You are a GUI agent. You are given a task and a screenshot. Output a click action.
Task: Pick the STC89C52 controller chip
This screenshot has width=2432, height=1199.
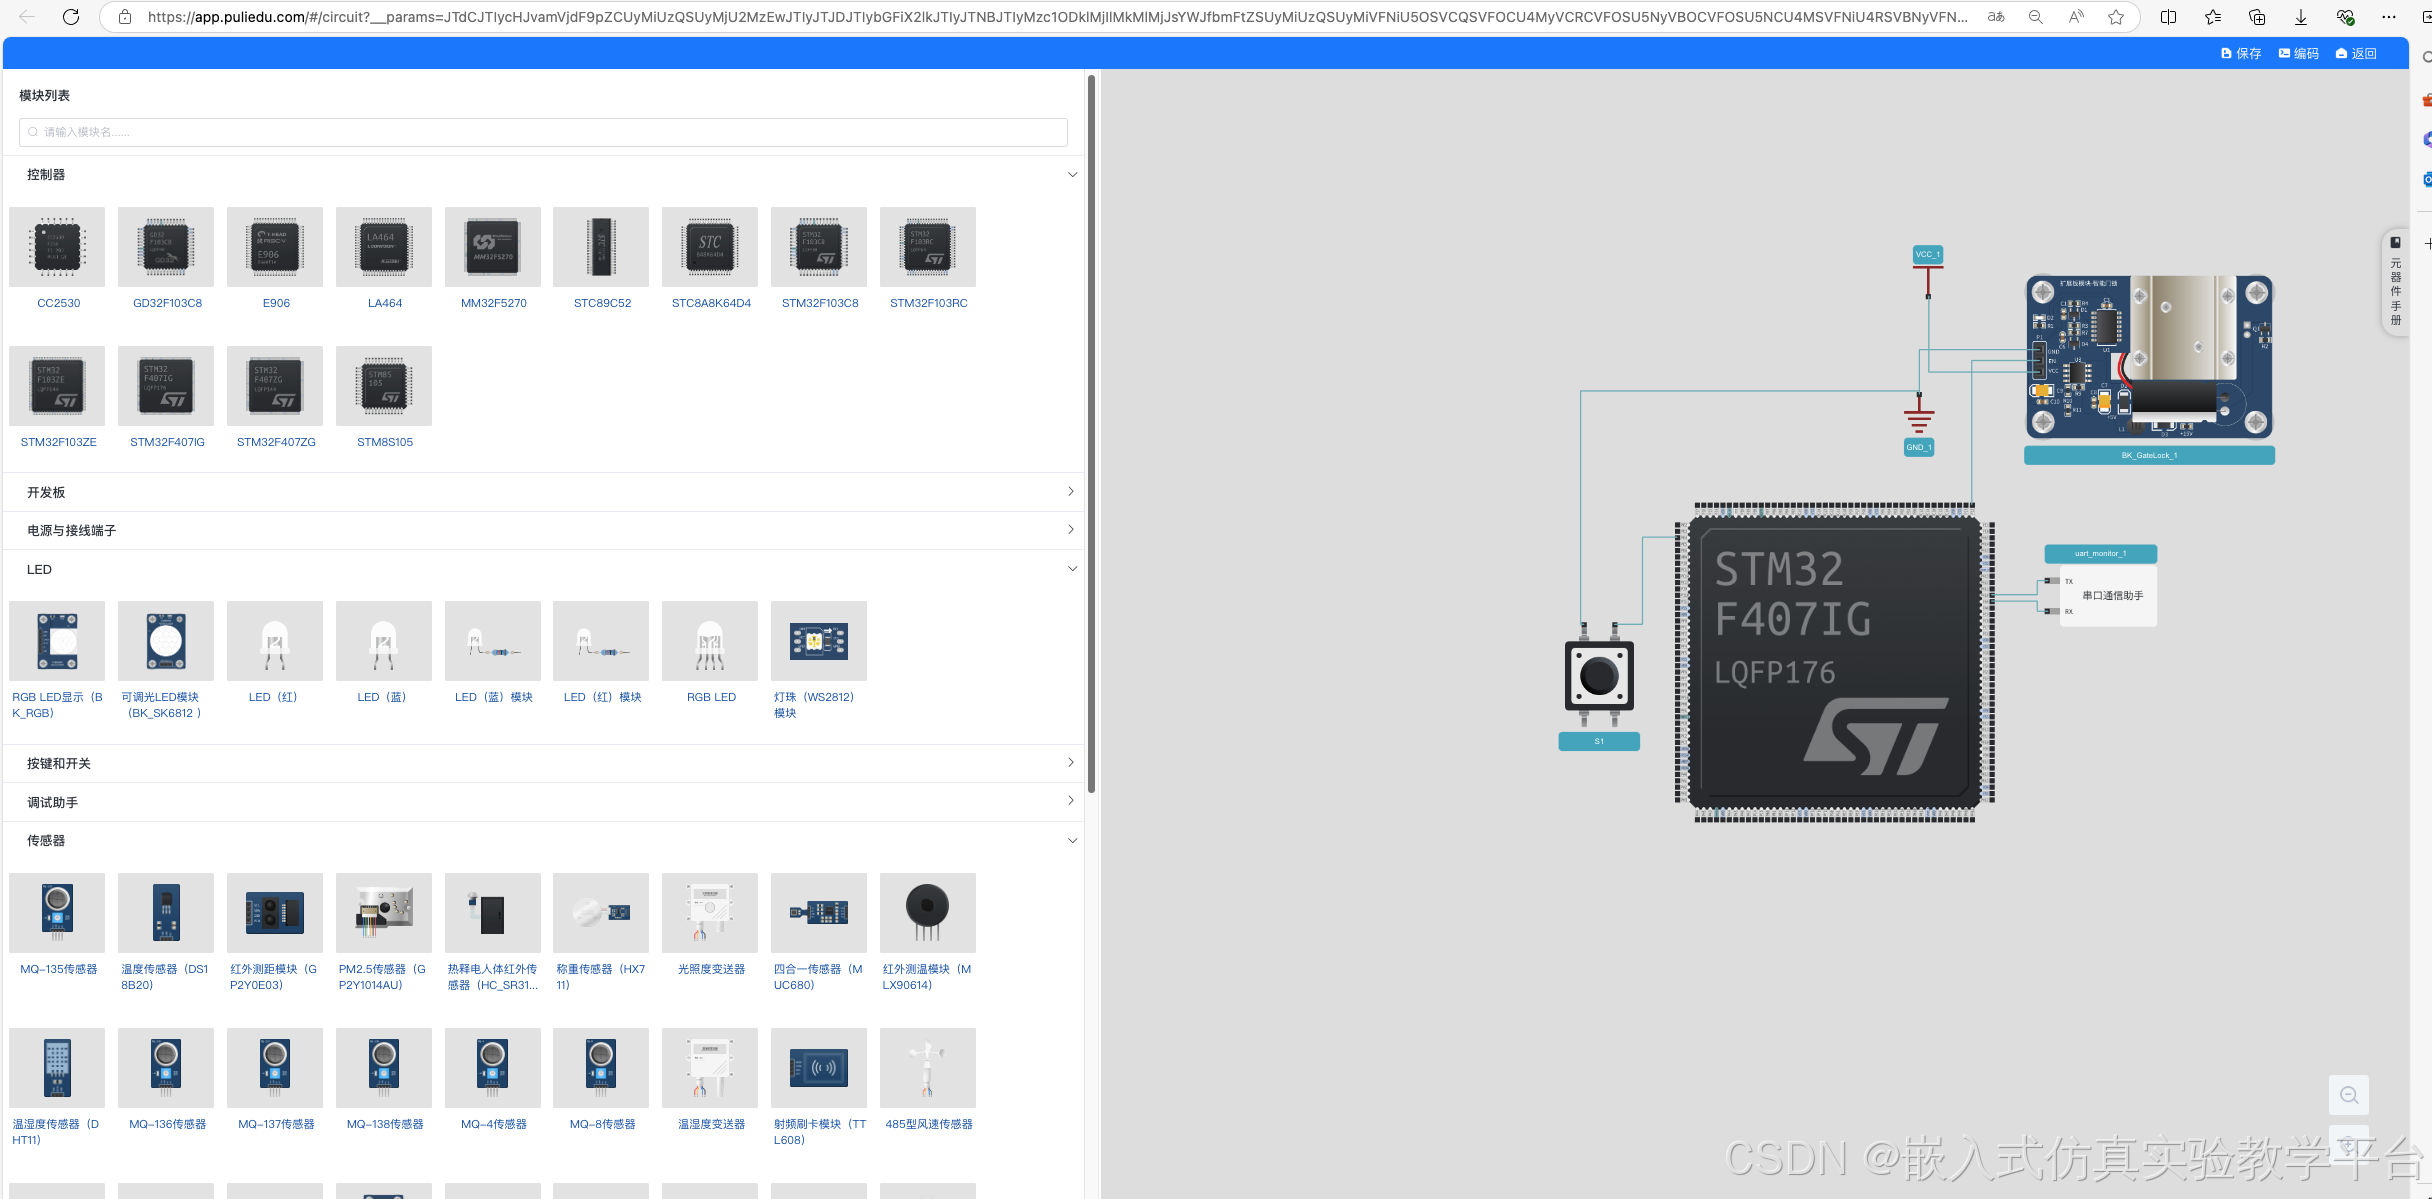601,247
